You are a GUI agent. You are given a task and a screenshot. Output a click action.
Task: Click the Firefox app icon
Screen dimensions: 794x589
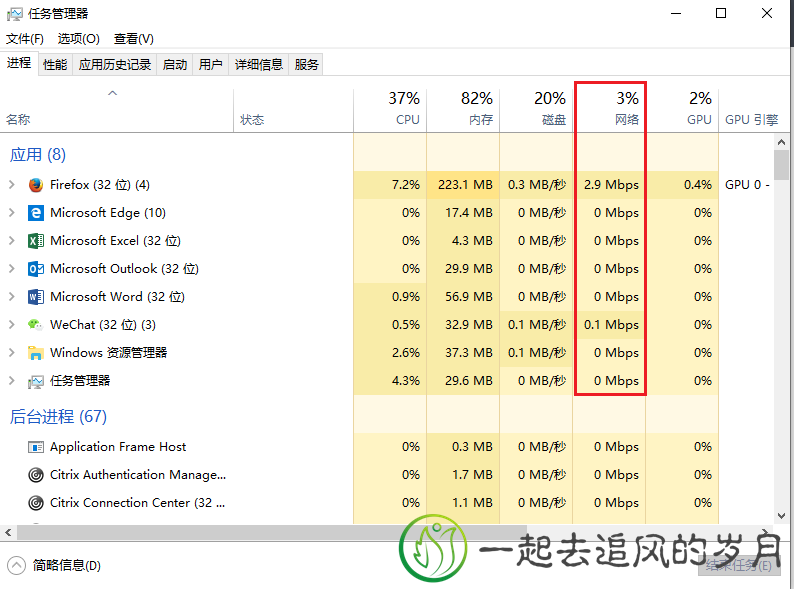tap(35, 185)
